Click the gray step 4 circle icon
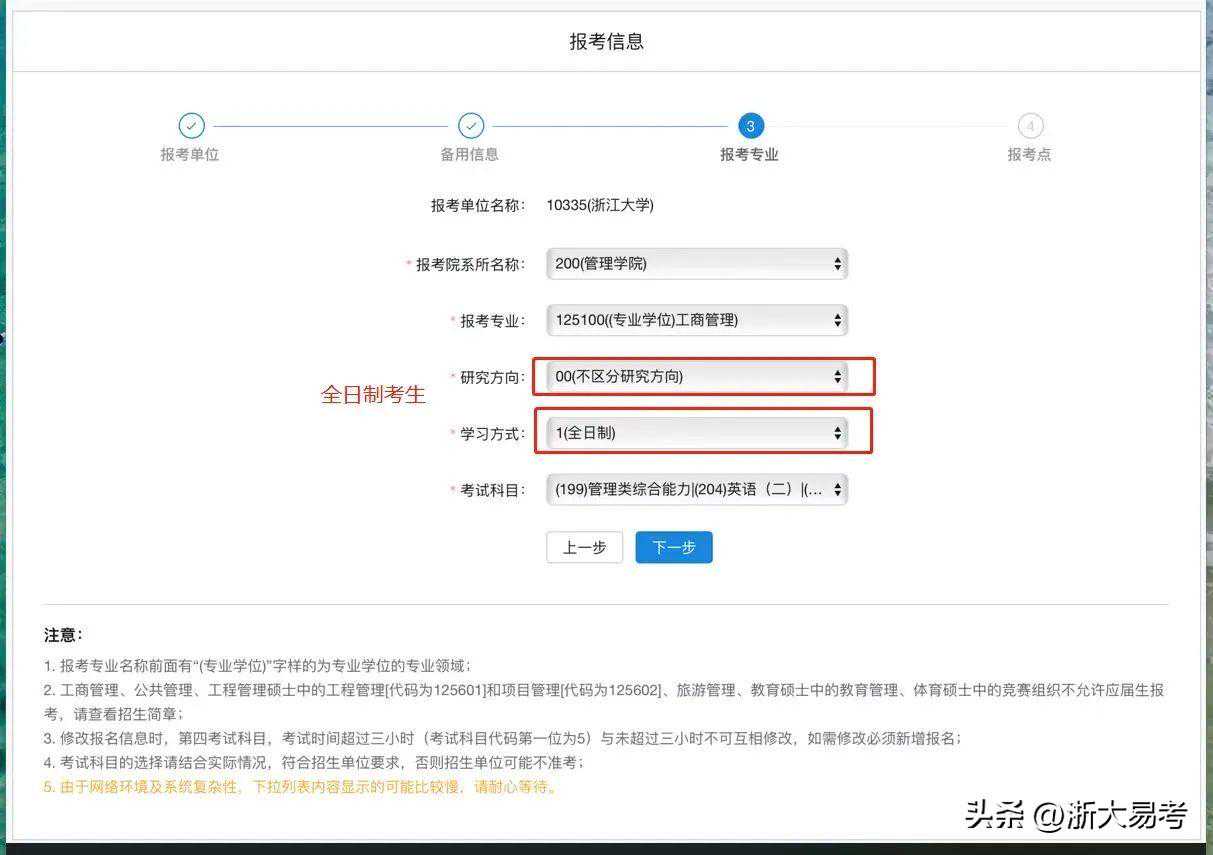Viewport: 1213px width, 855px height. click(1030, 126)
